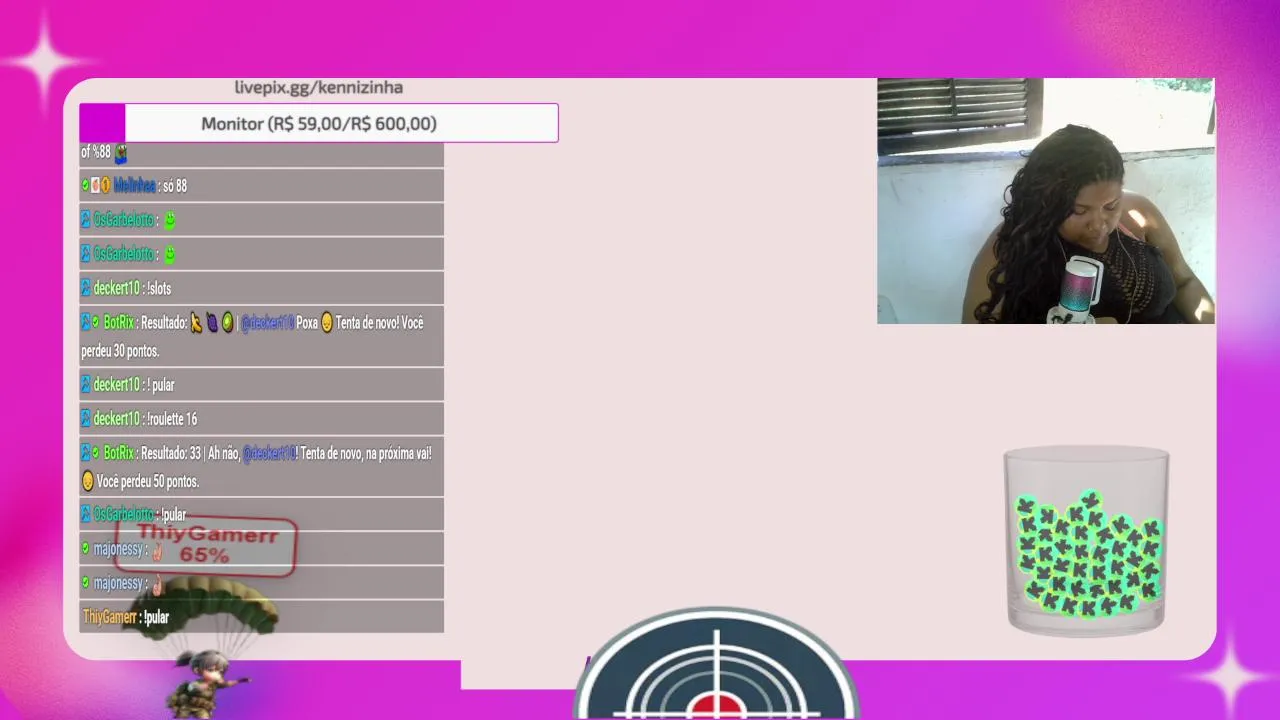Click the ThiyGamerr 65% stamp badge

[206, 545]
